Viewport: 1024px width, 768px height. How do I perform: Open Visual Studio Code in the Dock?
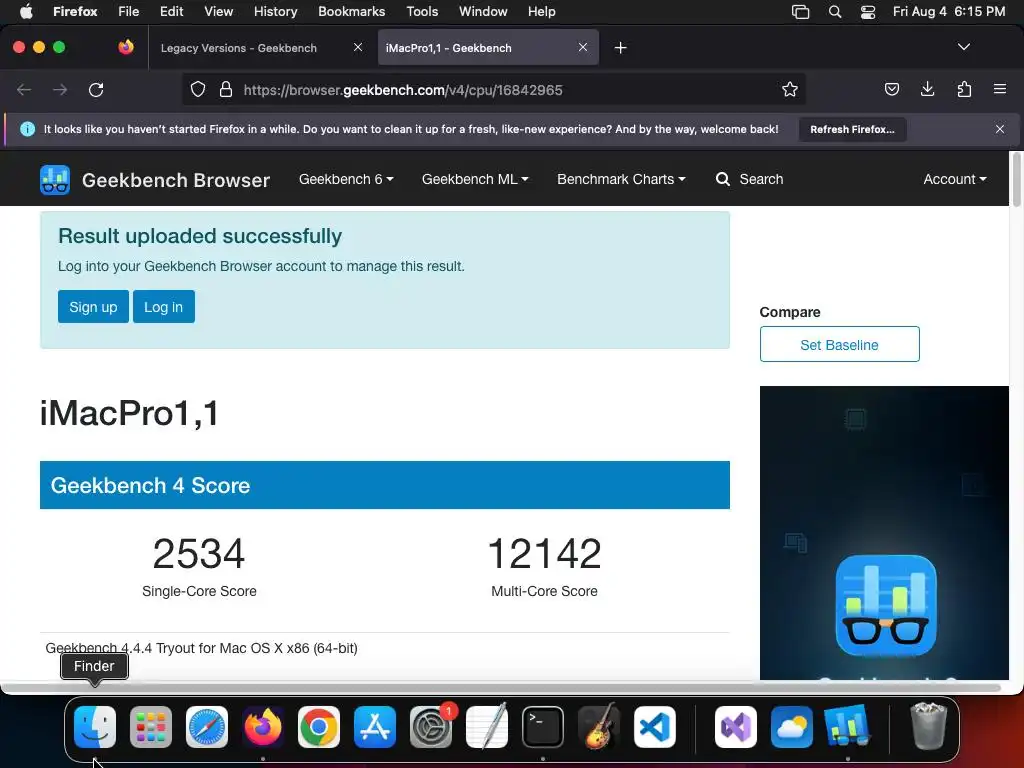654,727
